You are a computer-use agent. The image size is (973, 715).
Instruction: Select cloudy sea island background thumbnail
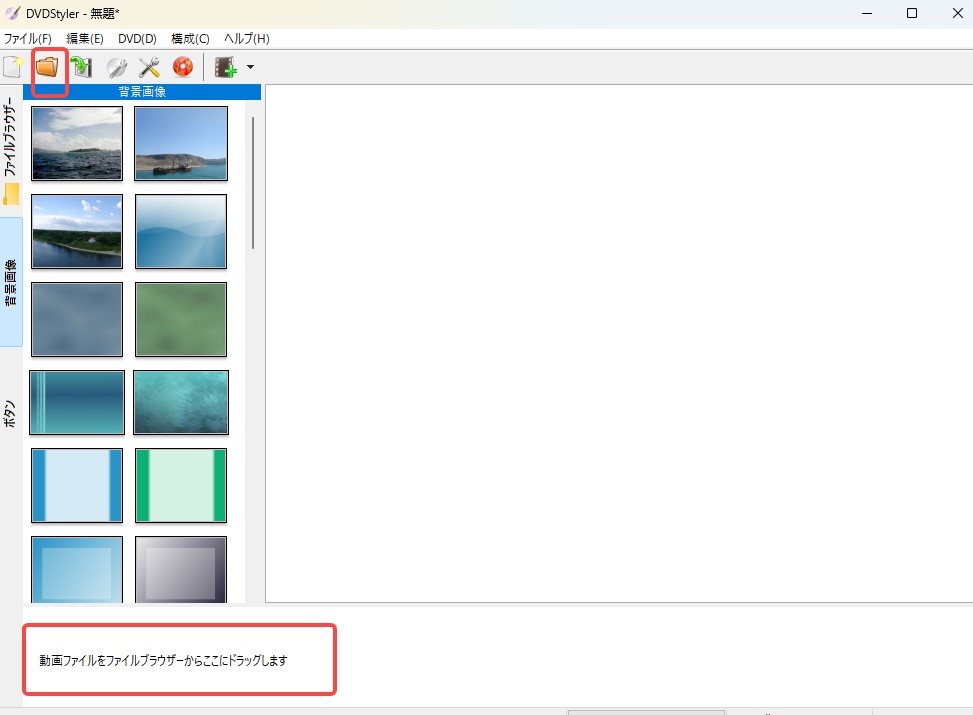click(77, 143)
